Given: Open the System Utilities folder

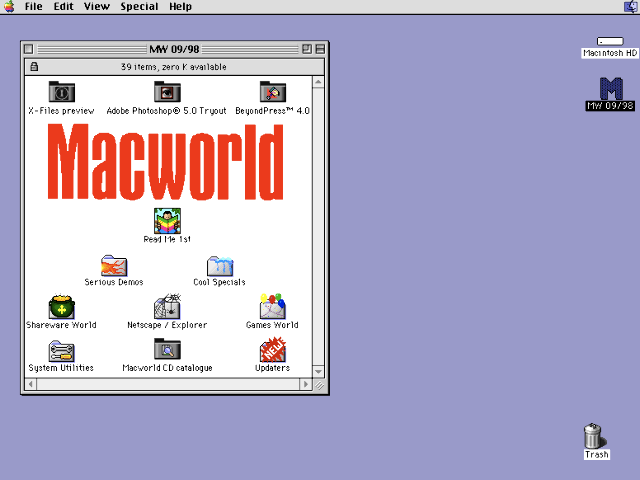Looking at the screenshot, I should point(62,351).
